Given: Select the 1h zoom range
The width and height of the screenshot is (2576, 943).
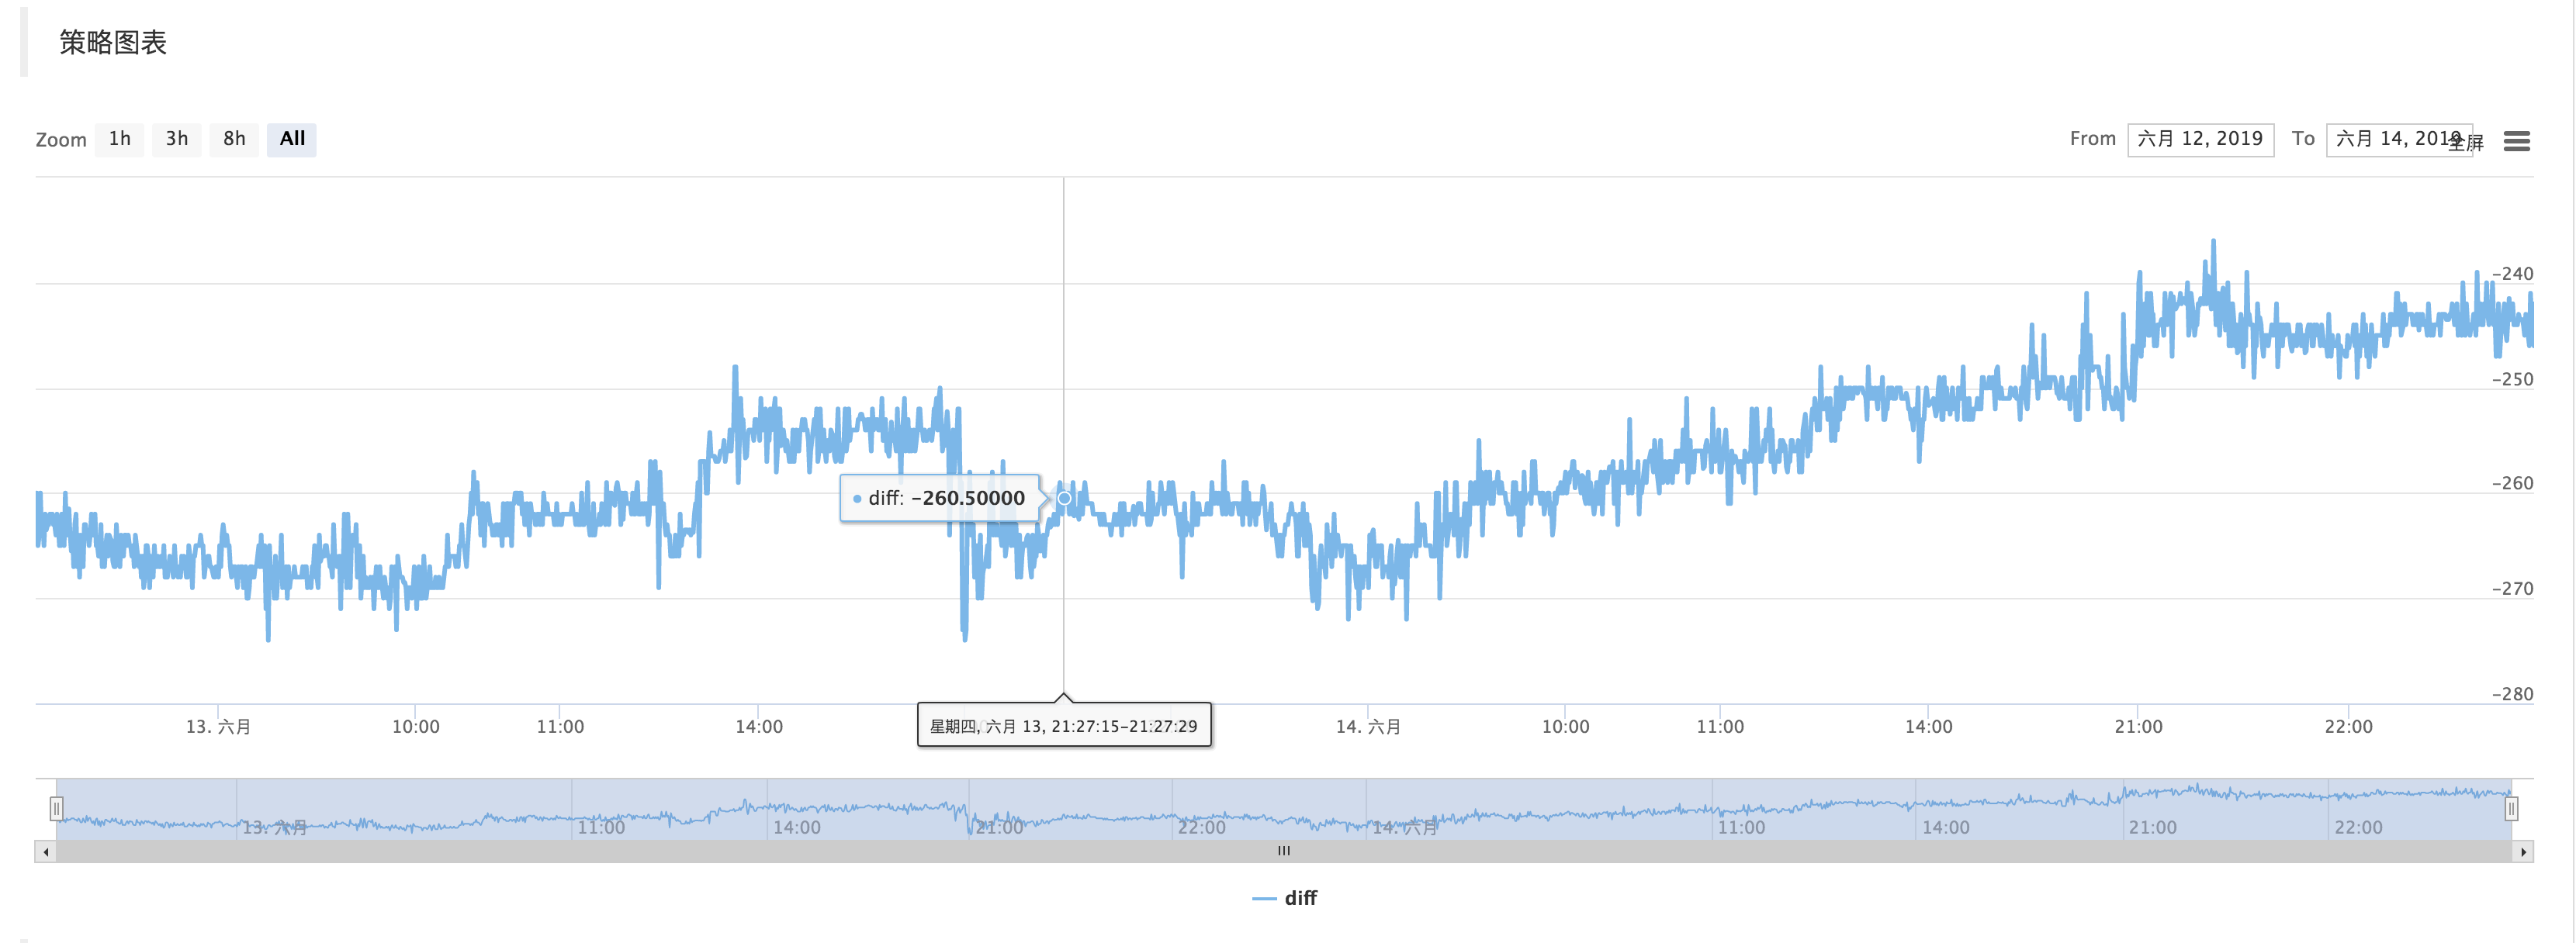Looking at the screenshot, I should pos(119,139).
